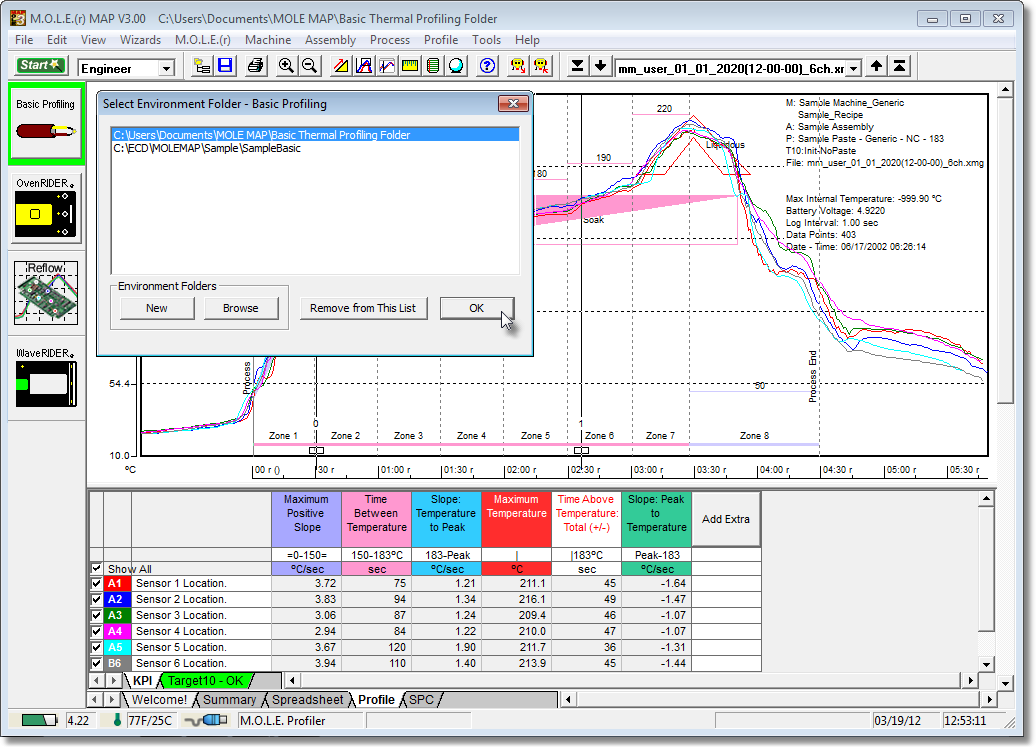This screenshot has width=1036, height=749.
Task: Click the second X-axis slider marker near 02:30
Action: [581, 450]
